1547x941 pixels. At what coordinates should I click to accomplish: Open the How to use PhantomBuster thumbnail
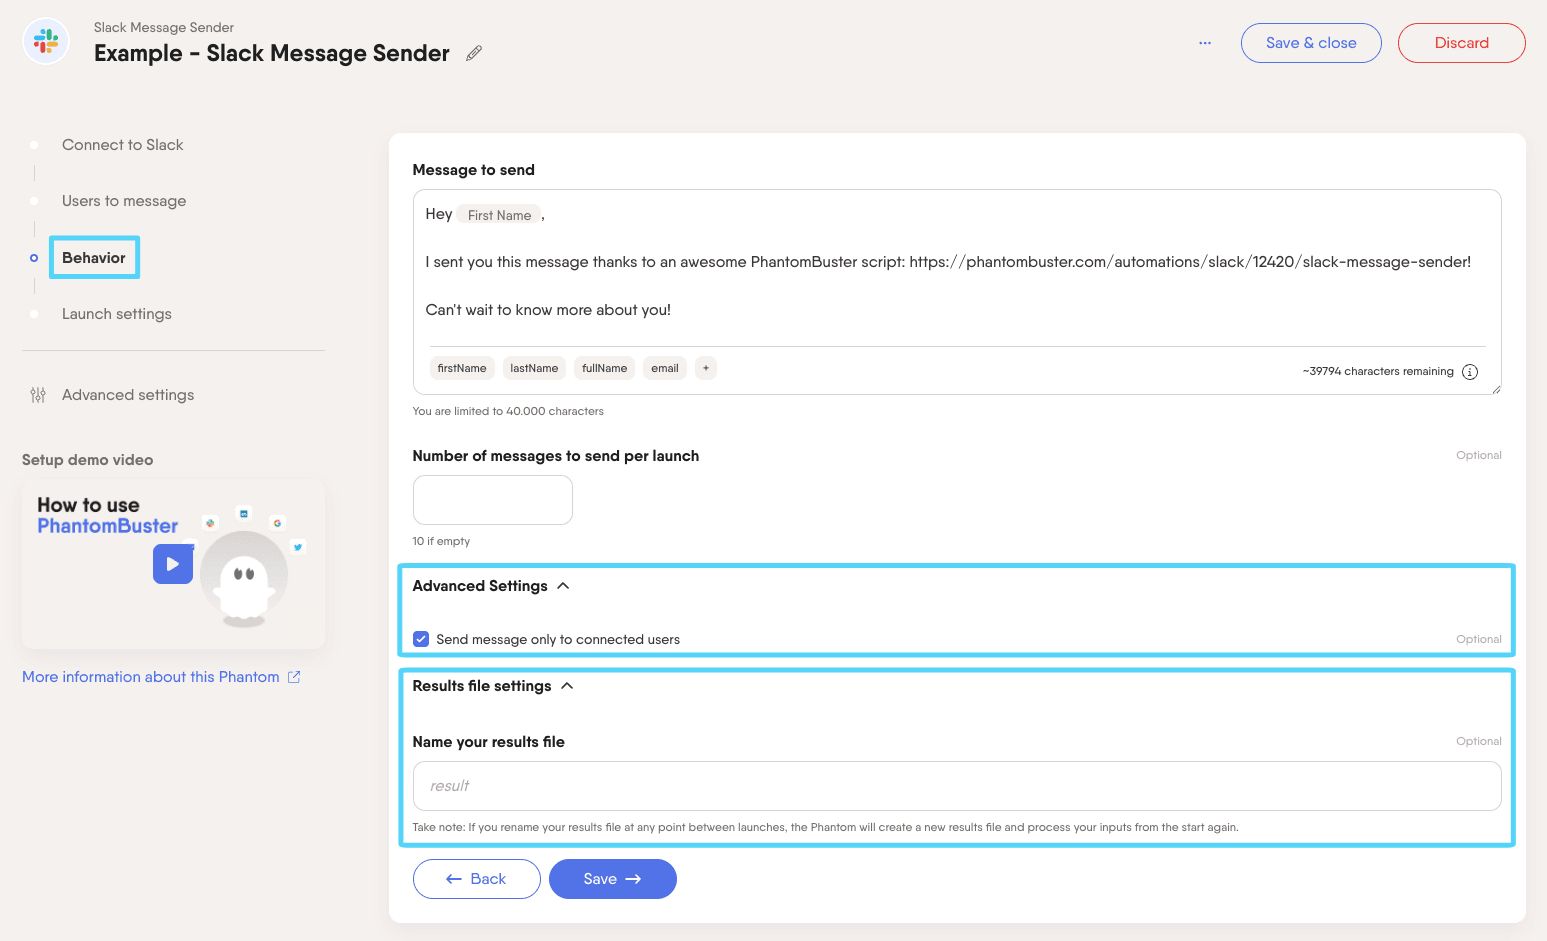174,564
